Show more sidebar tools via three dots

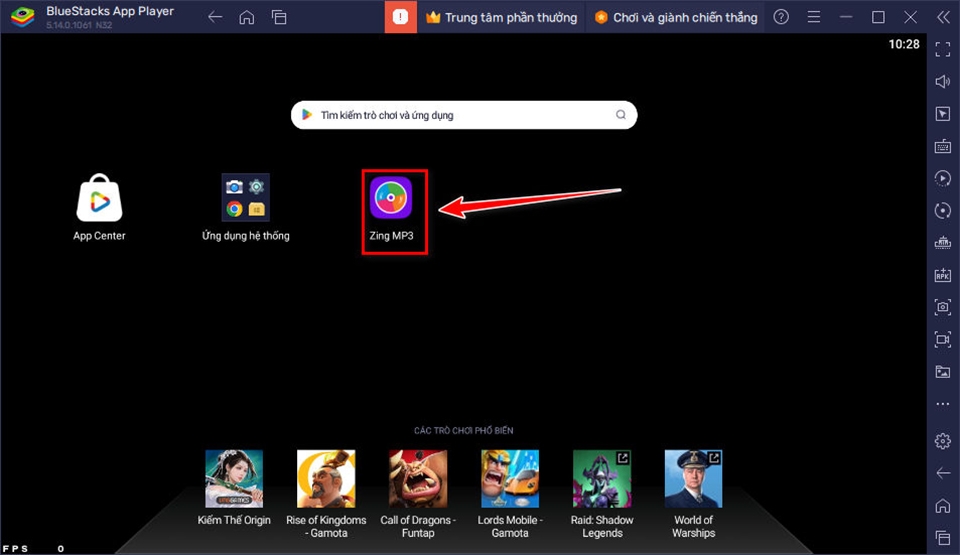click(x=943, y=404)
